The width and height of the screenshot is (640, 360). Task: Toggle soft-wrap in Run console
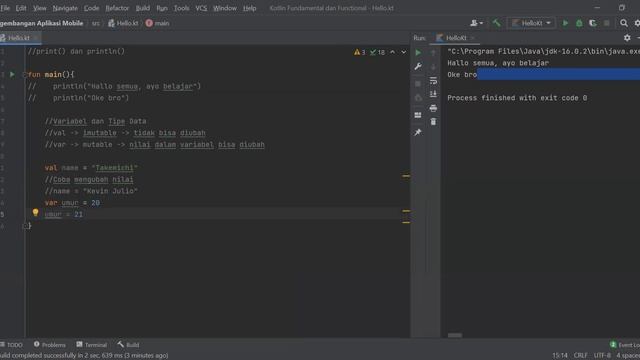click(433, 81)
